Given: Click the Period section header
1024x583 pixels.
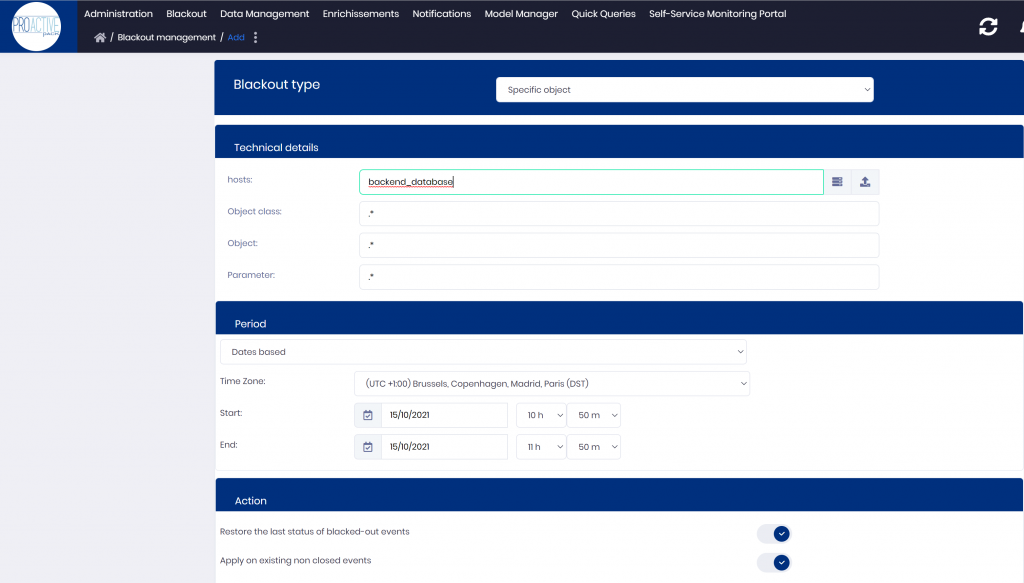Looking at the screenshot, I should coord(619,318).
